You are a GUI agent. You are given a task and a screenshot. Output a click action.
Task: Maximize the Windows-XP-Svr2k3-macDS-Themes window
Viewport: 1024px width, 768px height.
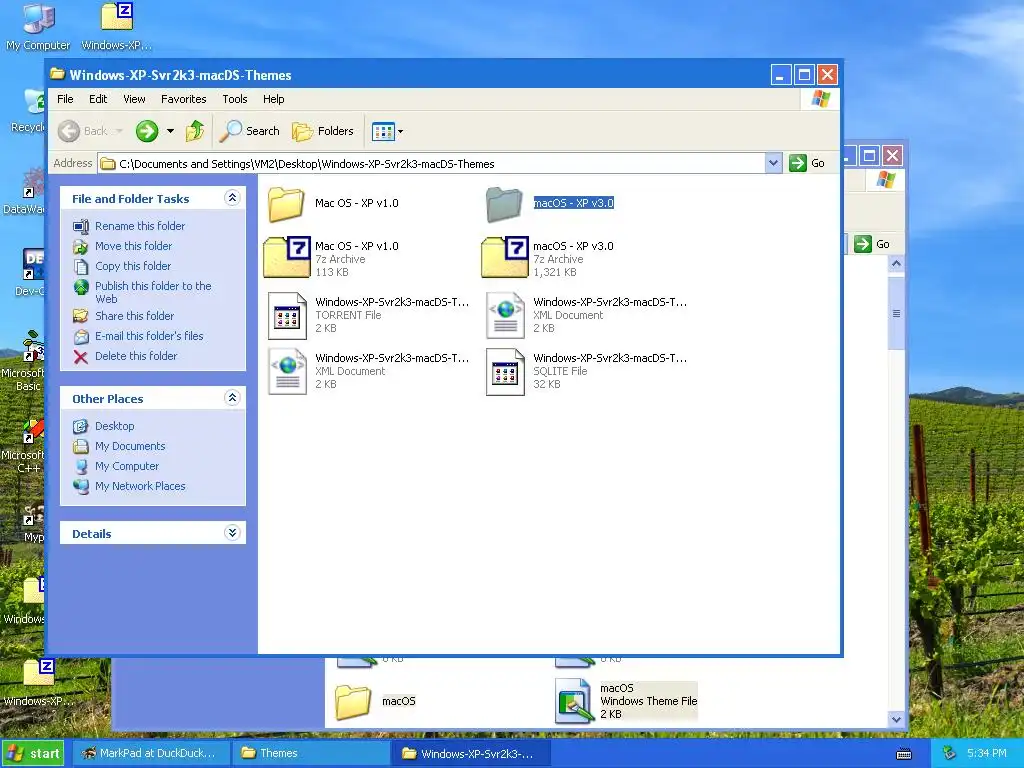pyautogui.click(x=805, y=75)
